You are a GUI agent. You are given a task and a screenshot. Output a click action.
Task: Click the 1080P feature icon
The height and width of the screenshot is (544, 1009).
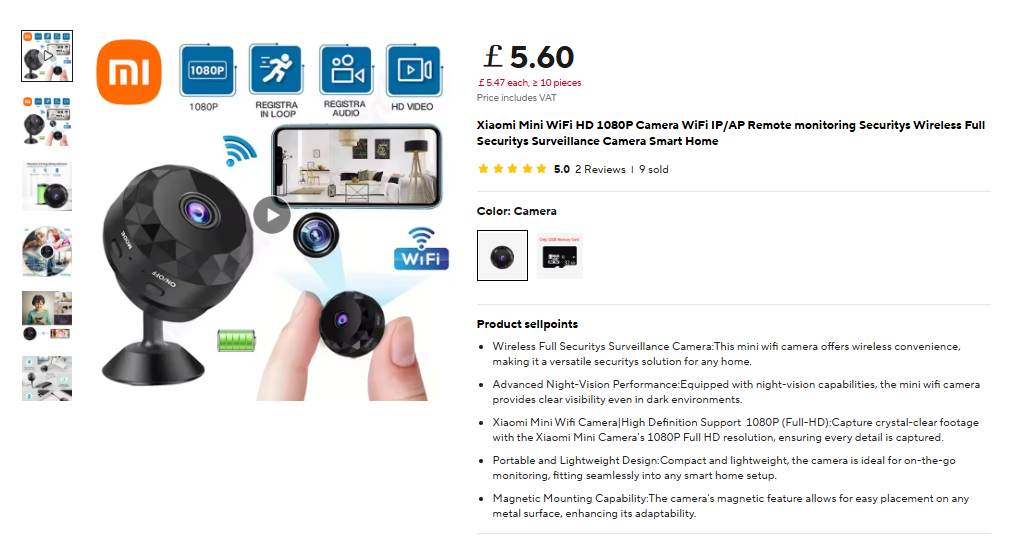[x=207, y=70]
